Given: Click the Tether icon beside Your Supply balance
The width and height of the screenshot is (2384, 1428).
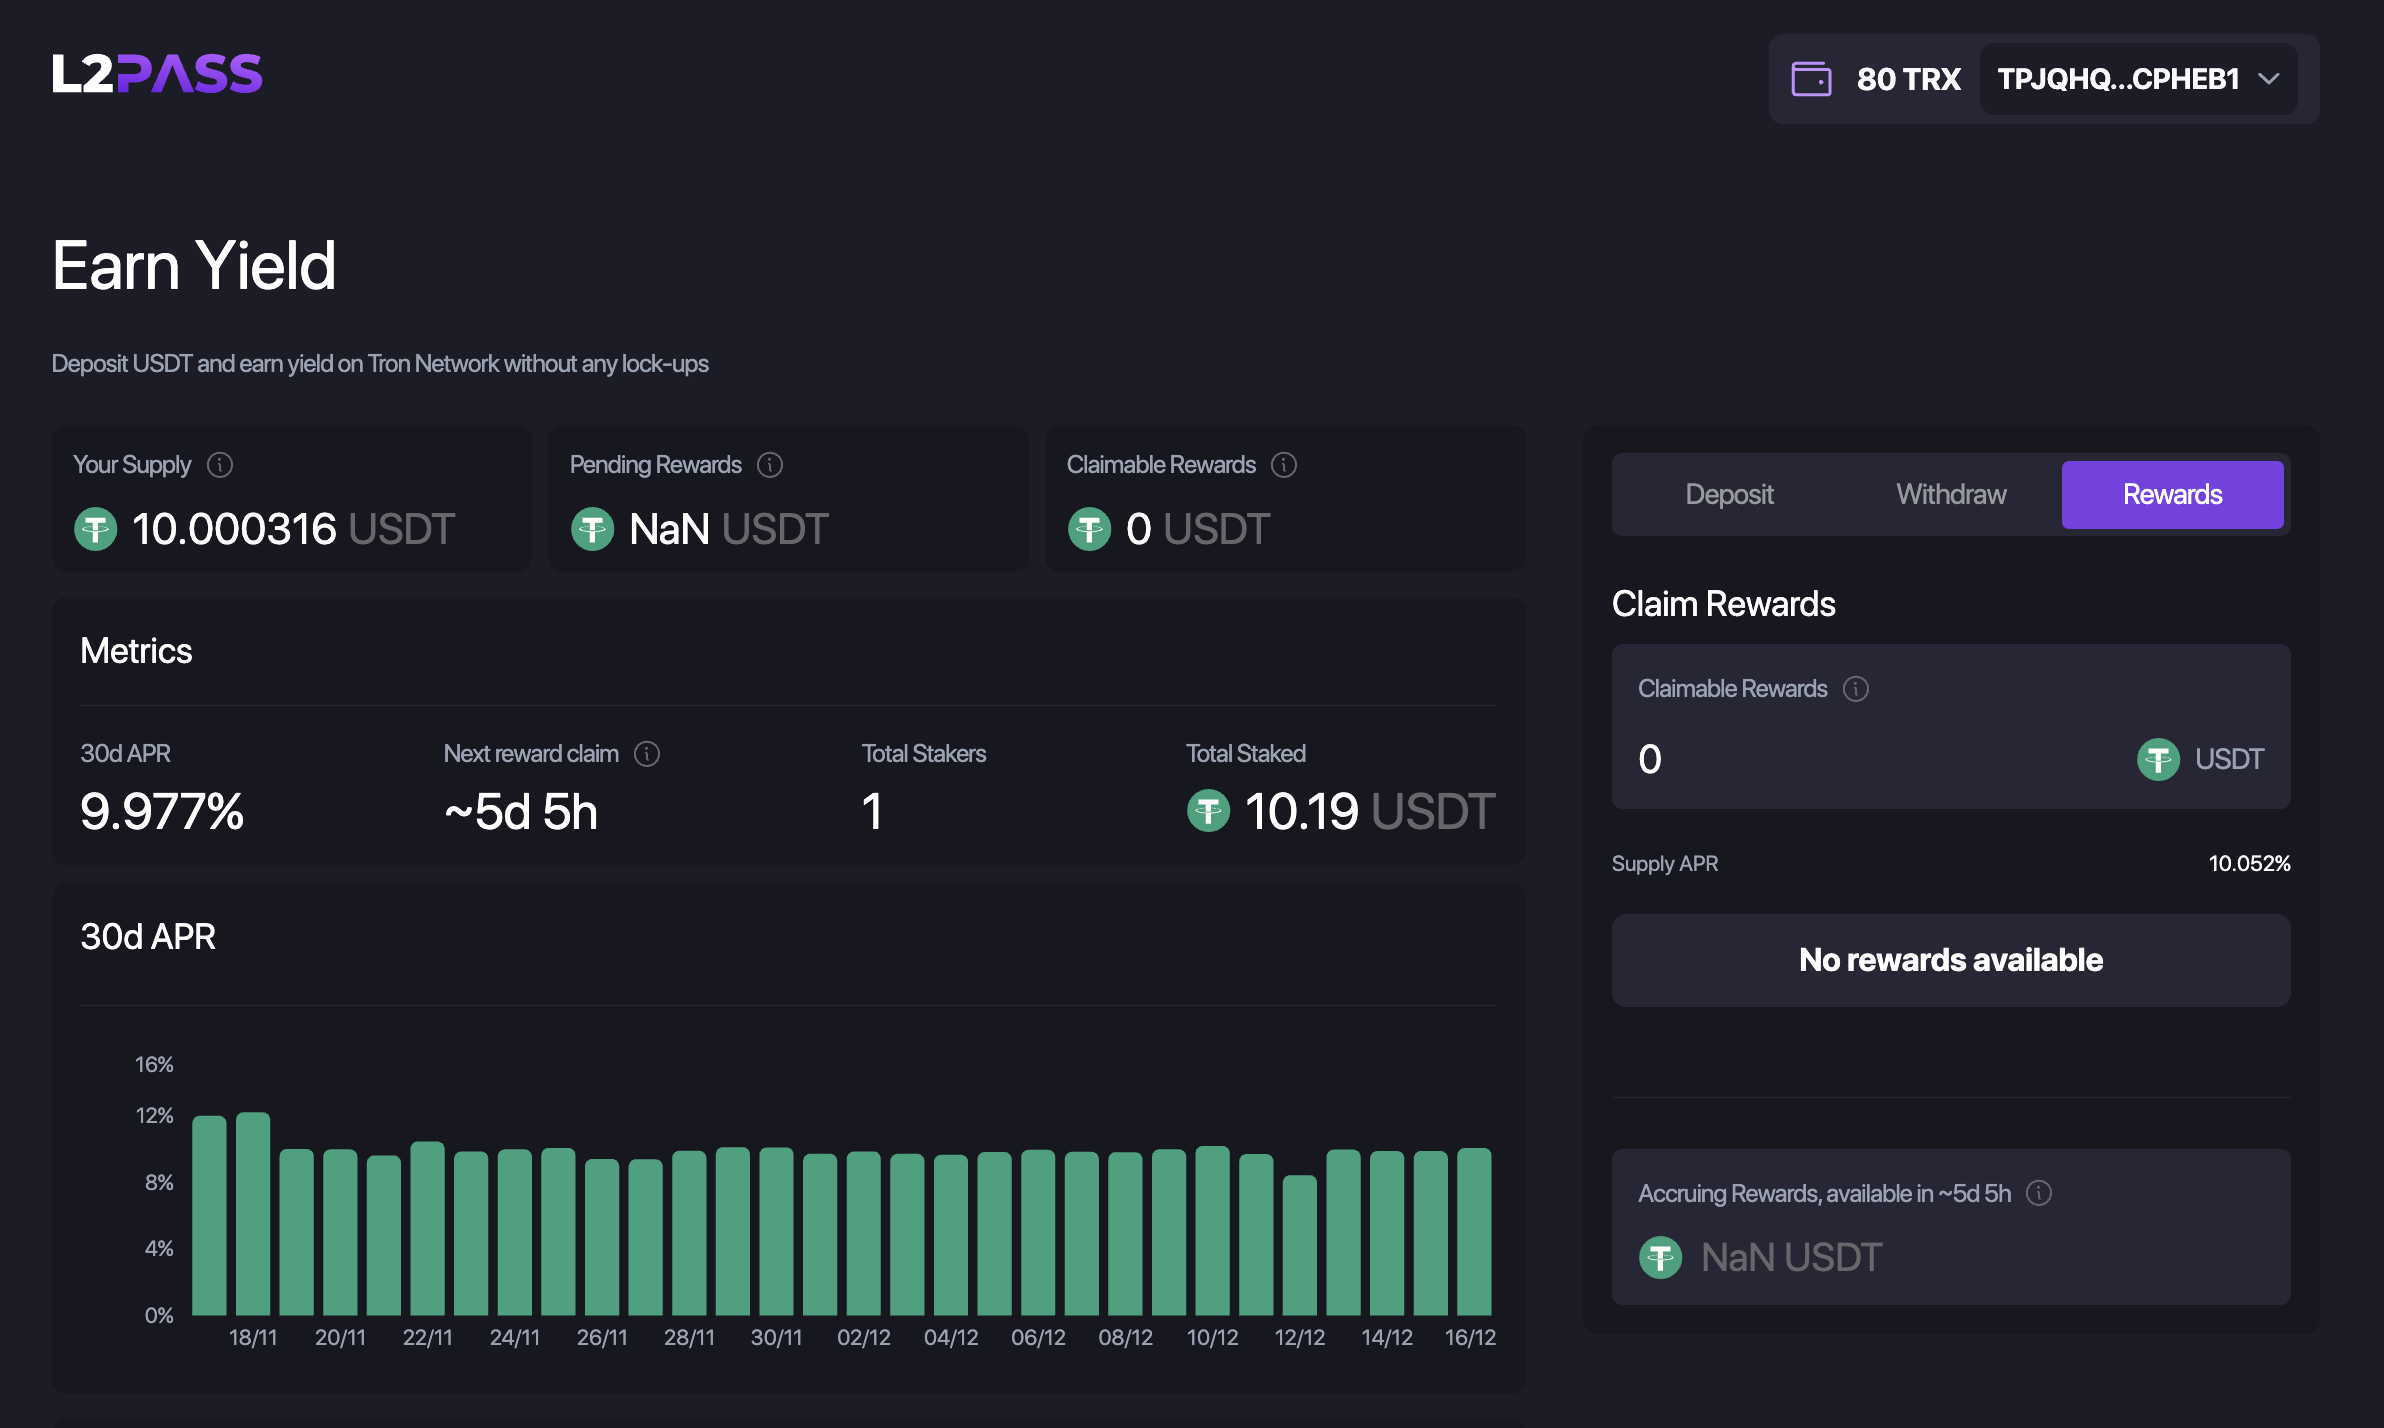Looking at the screenshot, I should 95,529.
